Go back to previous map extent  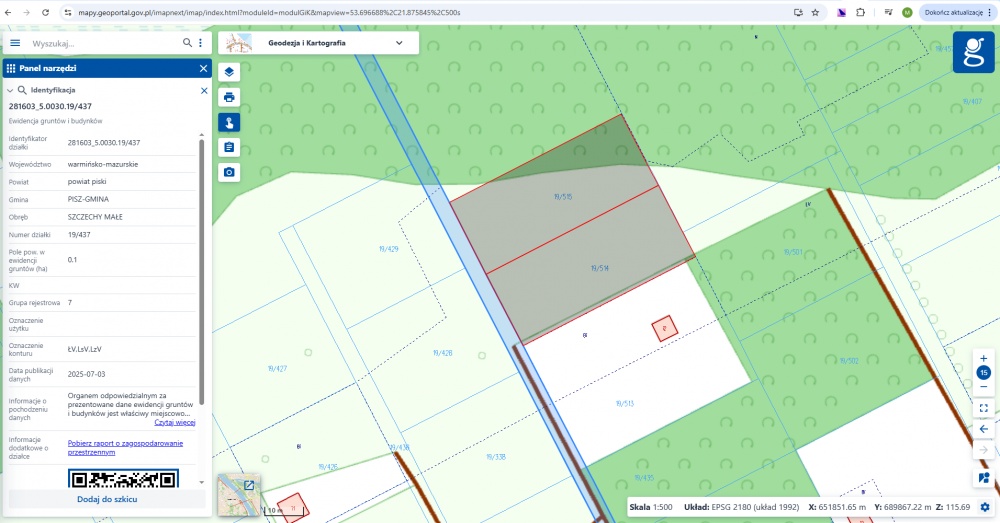coord(983,429)
